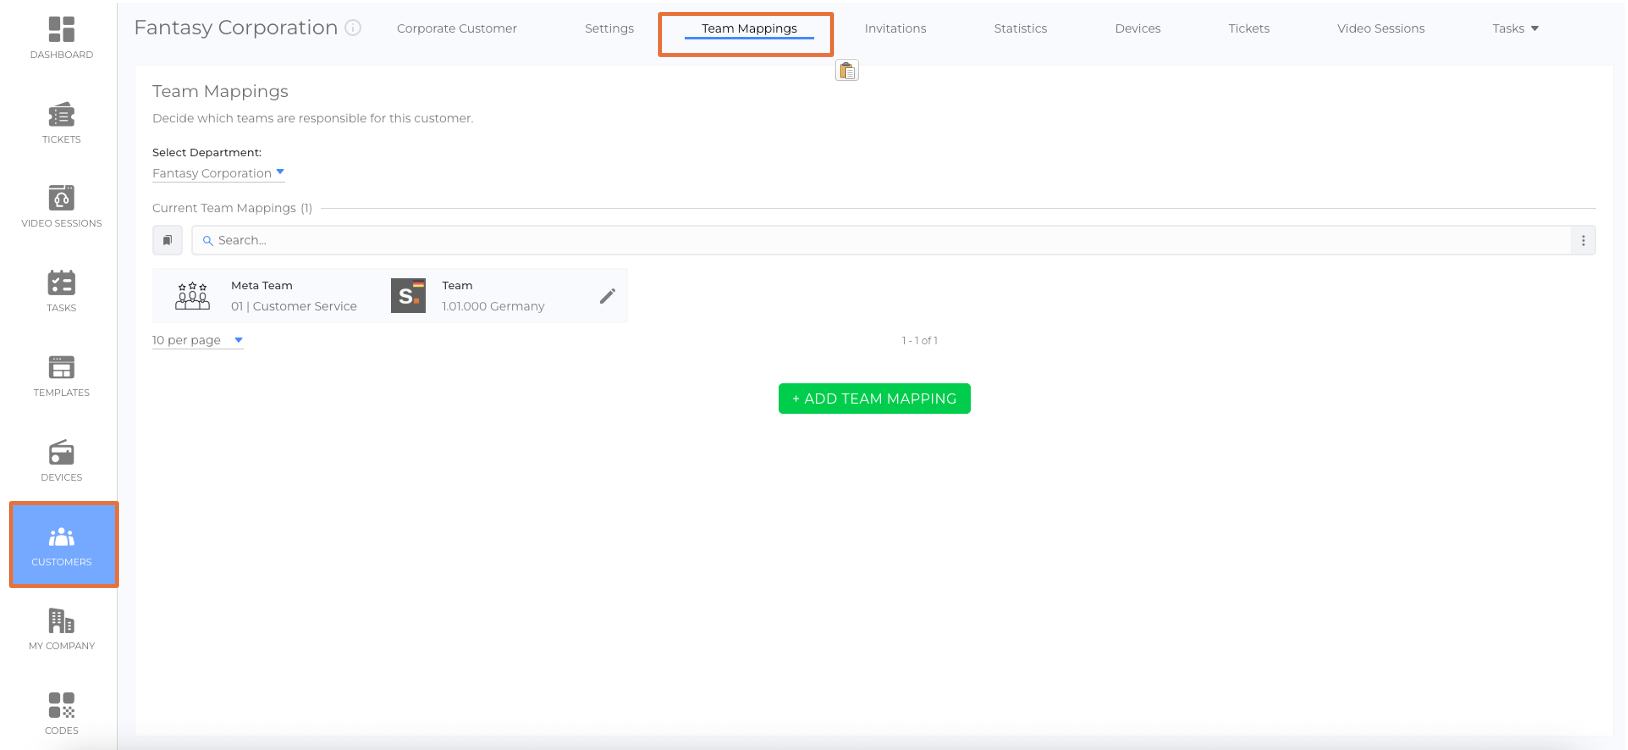
Task: Click the pencil icon to edit the mapping
Action: tap(607, 296)
